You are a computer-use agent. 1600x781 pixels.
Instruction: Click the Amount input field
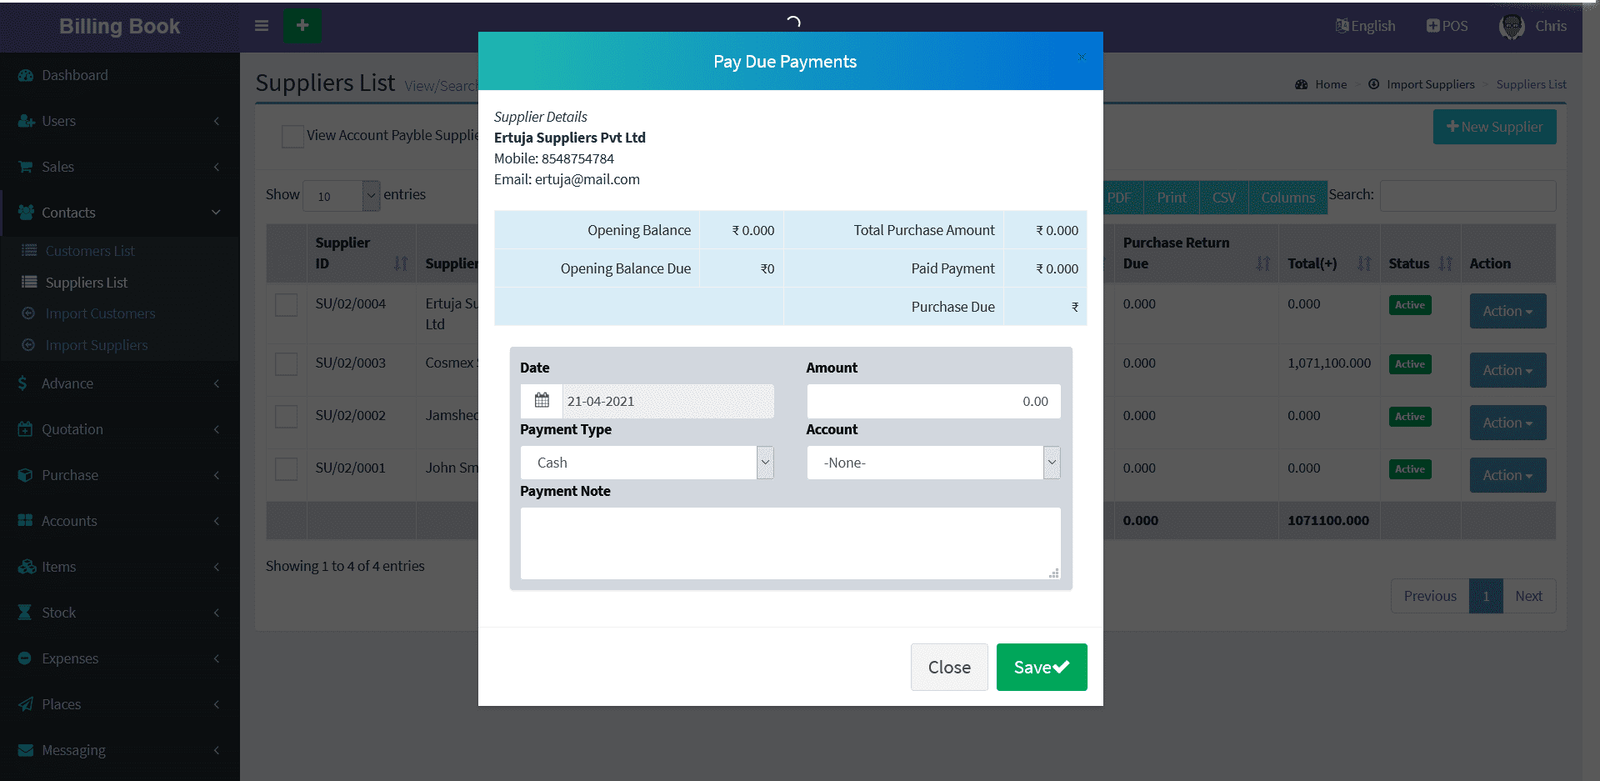933,402
